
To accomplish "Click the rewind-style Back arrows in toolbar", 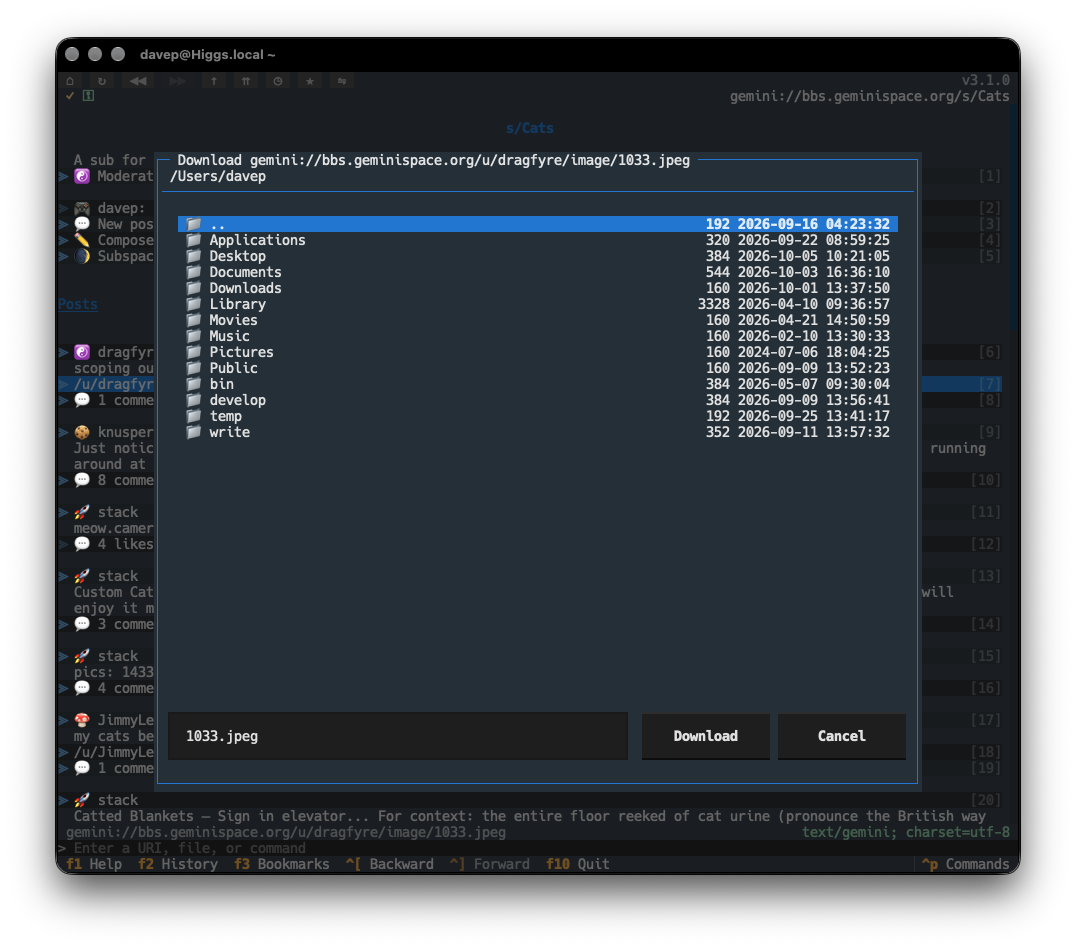I will (x=138, y=81).
